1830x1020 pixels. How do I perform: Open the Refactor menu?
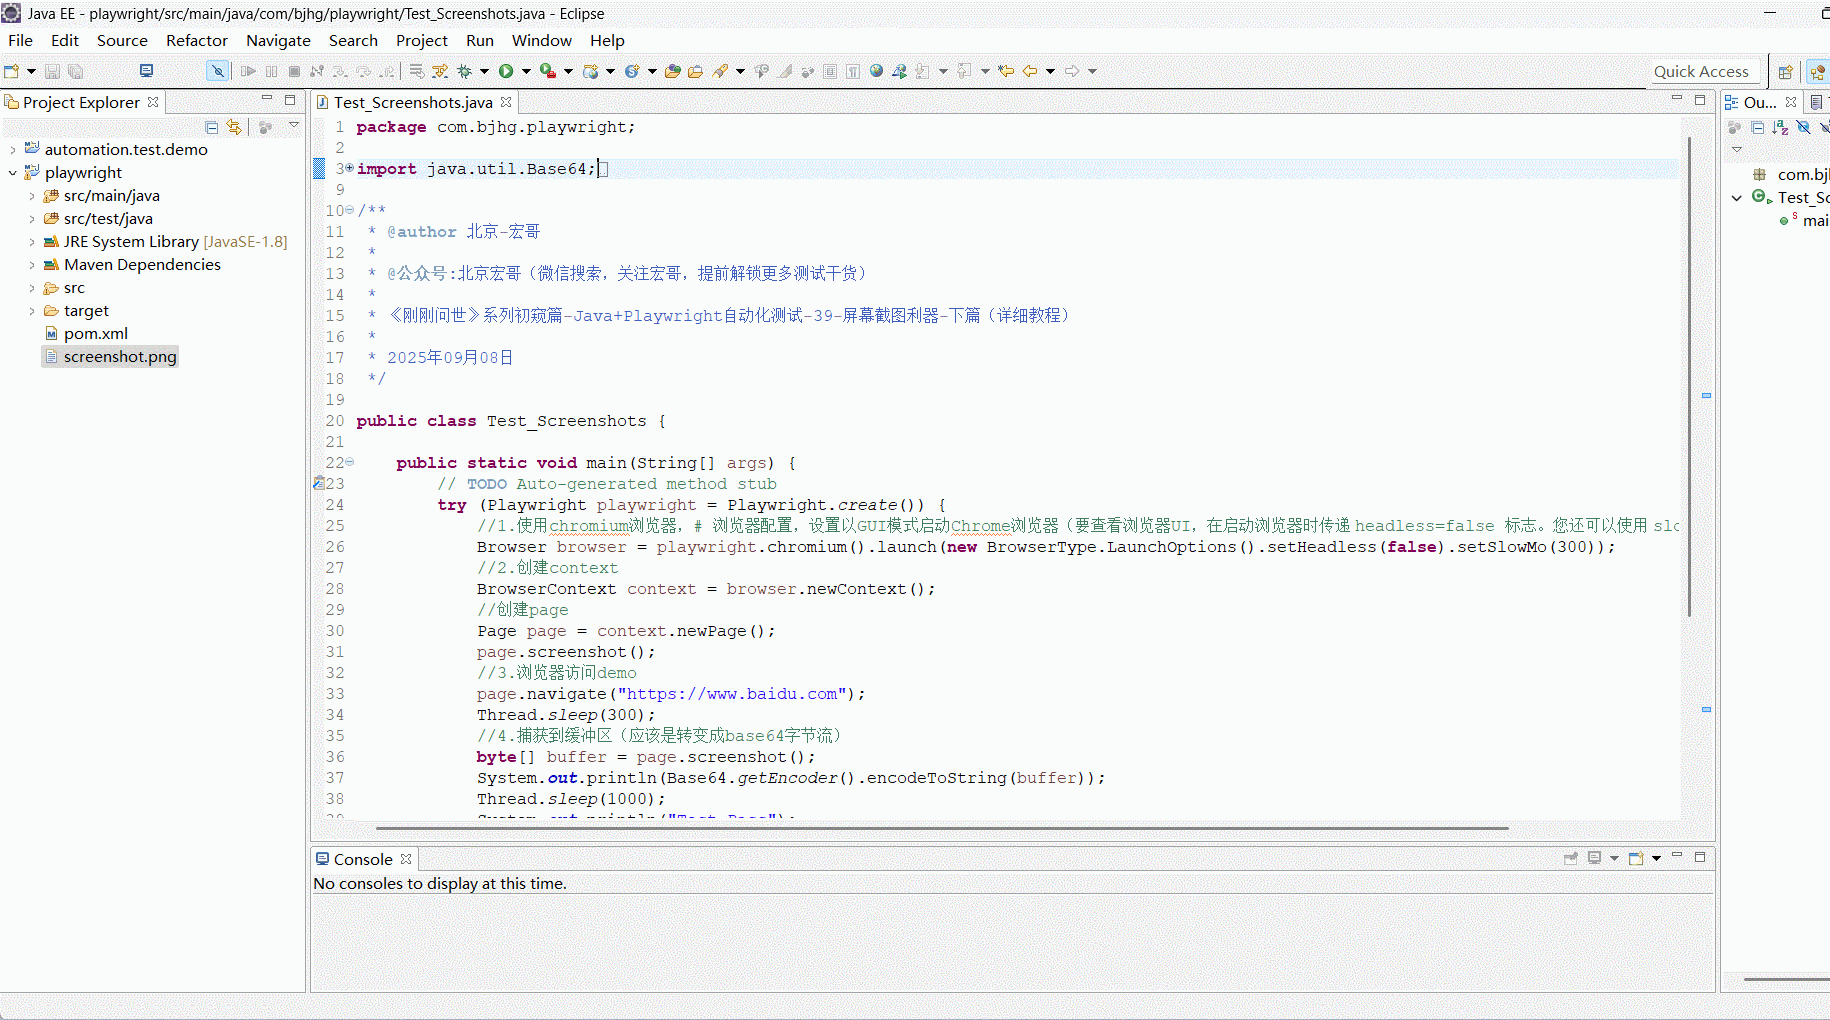(x=197, y=40)
